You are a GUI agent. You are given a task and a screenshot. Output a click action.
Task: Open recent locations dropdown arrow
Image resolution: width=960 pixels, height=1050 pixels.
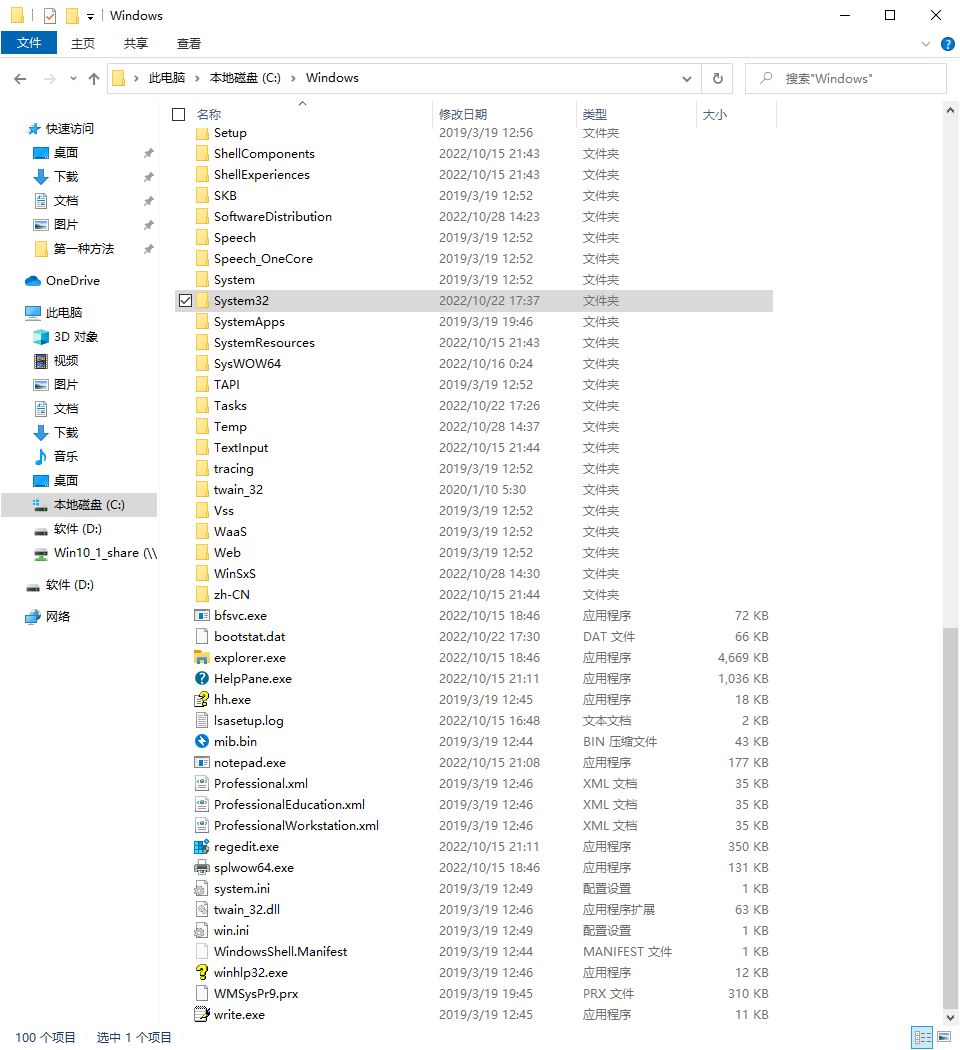click(73, 78)
